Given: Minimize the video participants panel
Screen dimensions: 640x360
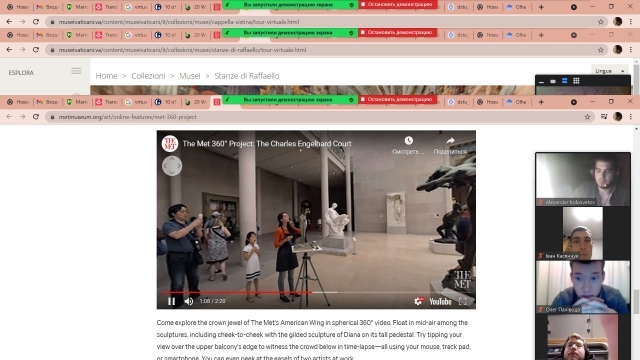Looking at the screenshot, I should click(x=541, y=81).
